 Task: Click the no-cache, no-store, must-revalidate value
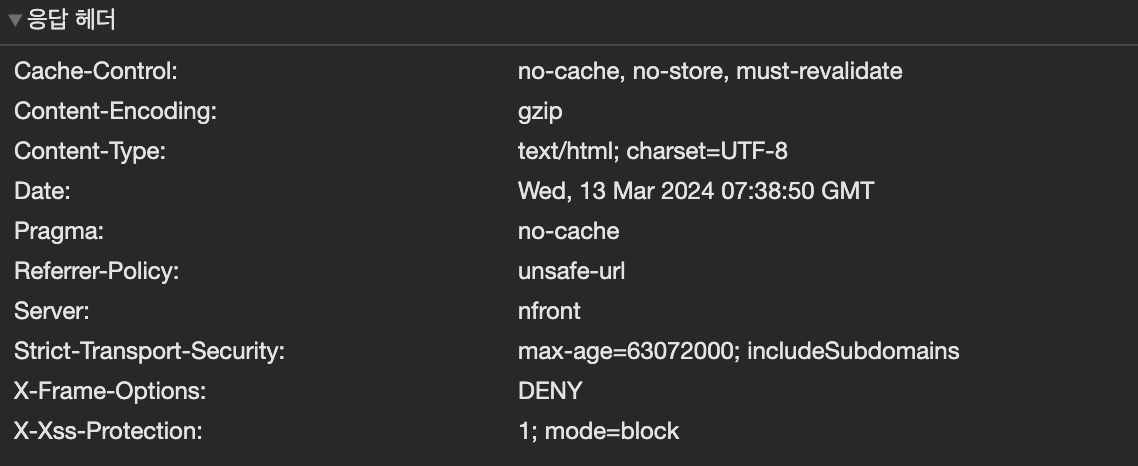(710, 72)
